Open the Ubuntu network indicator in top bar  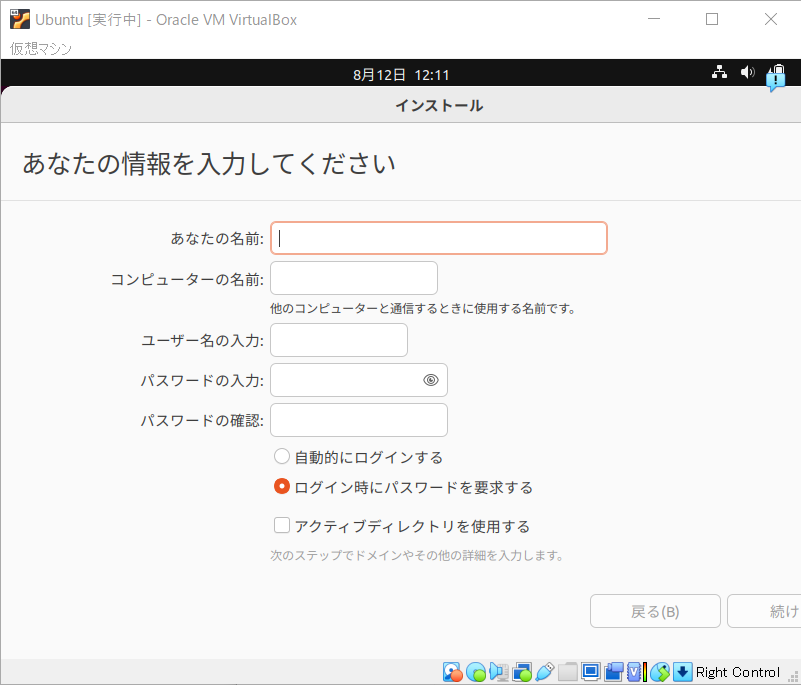(x=719, y=72)
